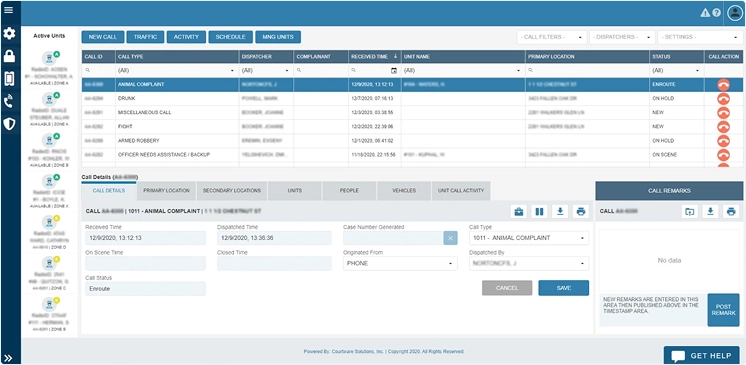Switch to Vehicles tab

click(x=404, y=191)
